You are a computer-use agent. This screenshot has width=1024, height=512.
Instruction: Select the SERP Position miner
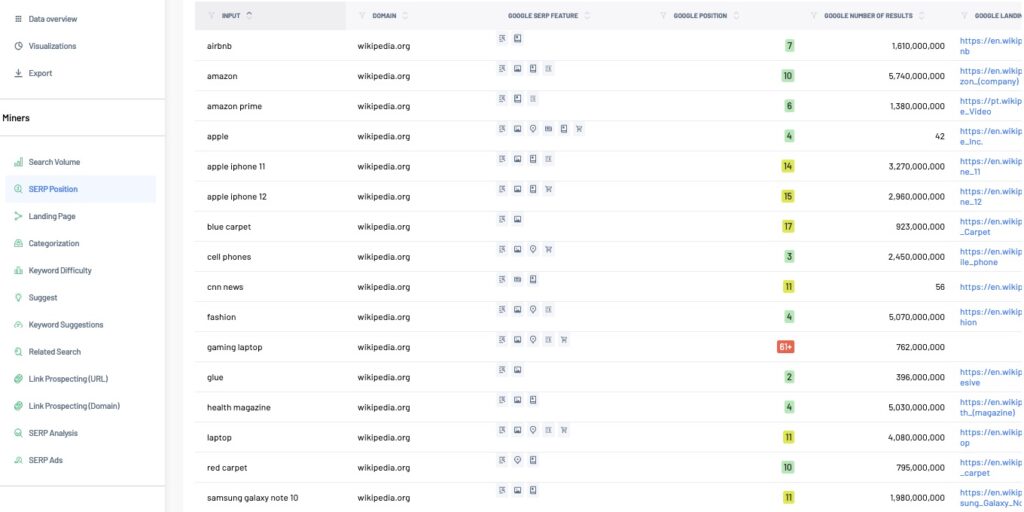click(80, 189)
